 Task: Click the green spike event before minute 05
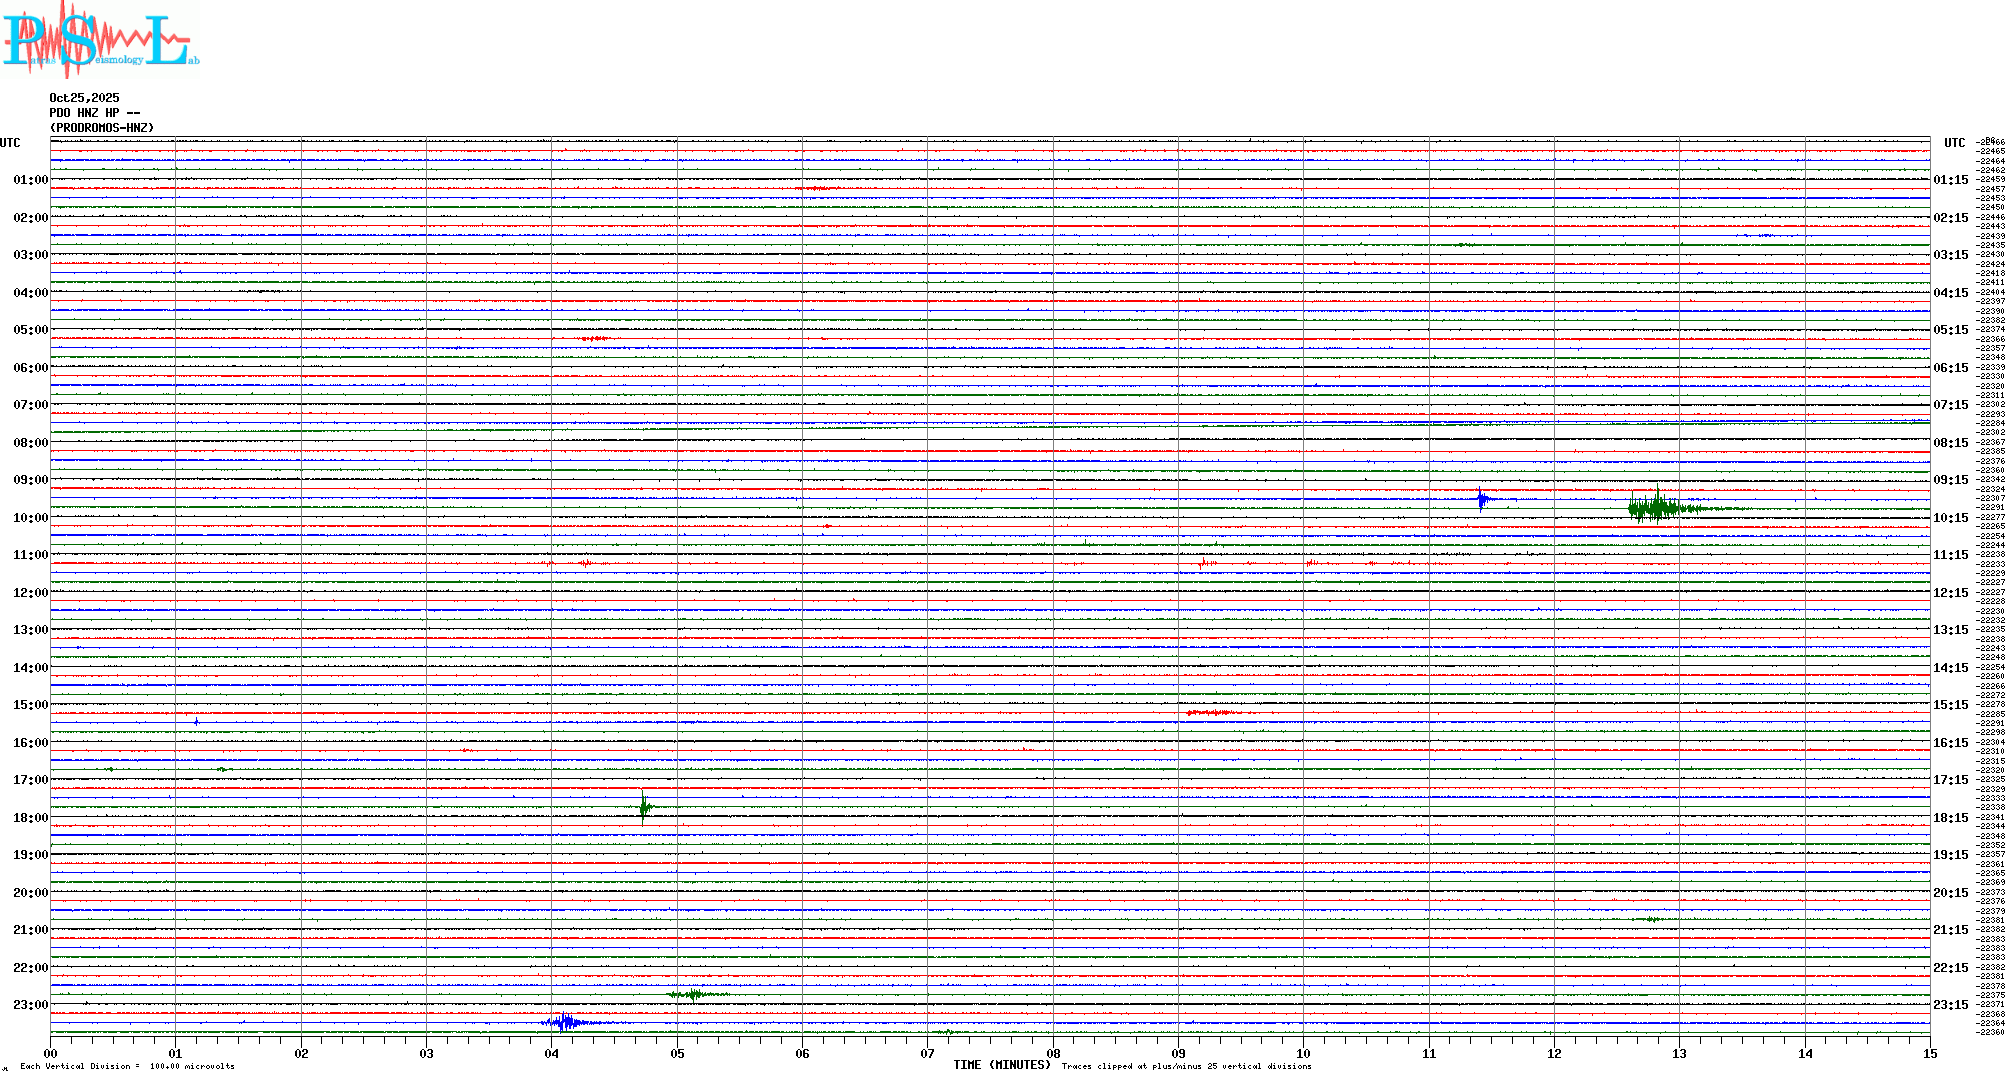coord(643,807)
